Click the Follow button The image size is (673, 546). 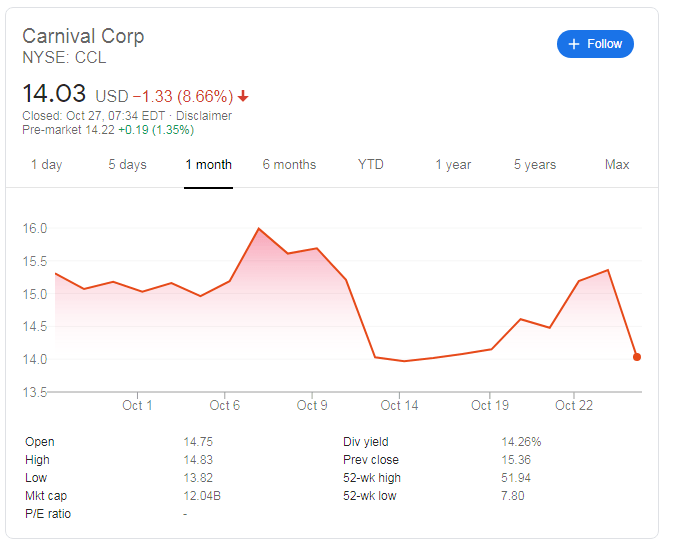coord(595,44)
